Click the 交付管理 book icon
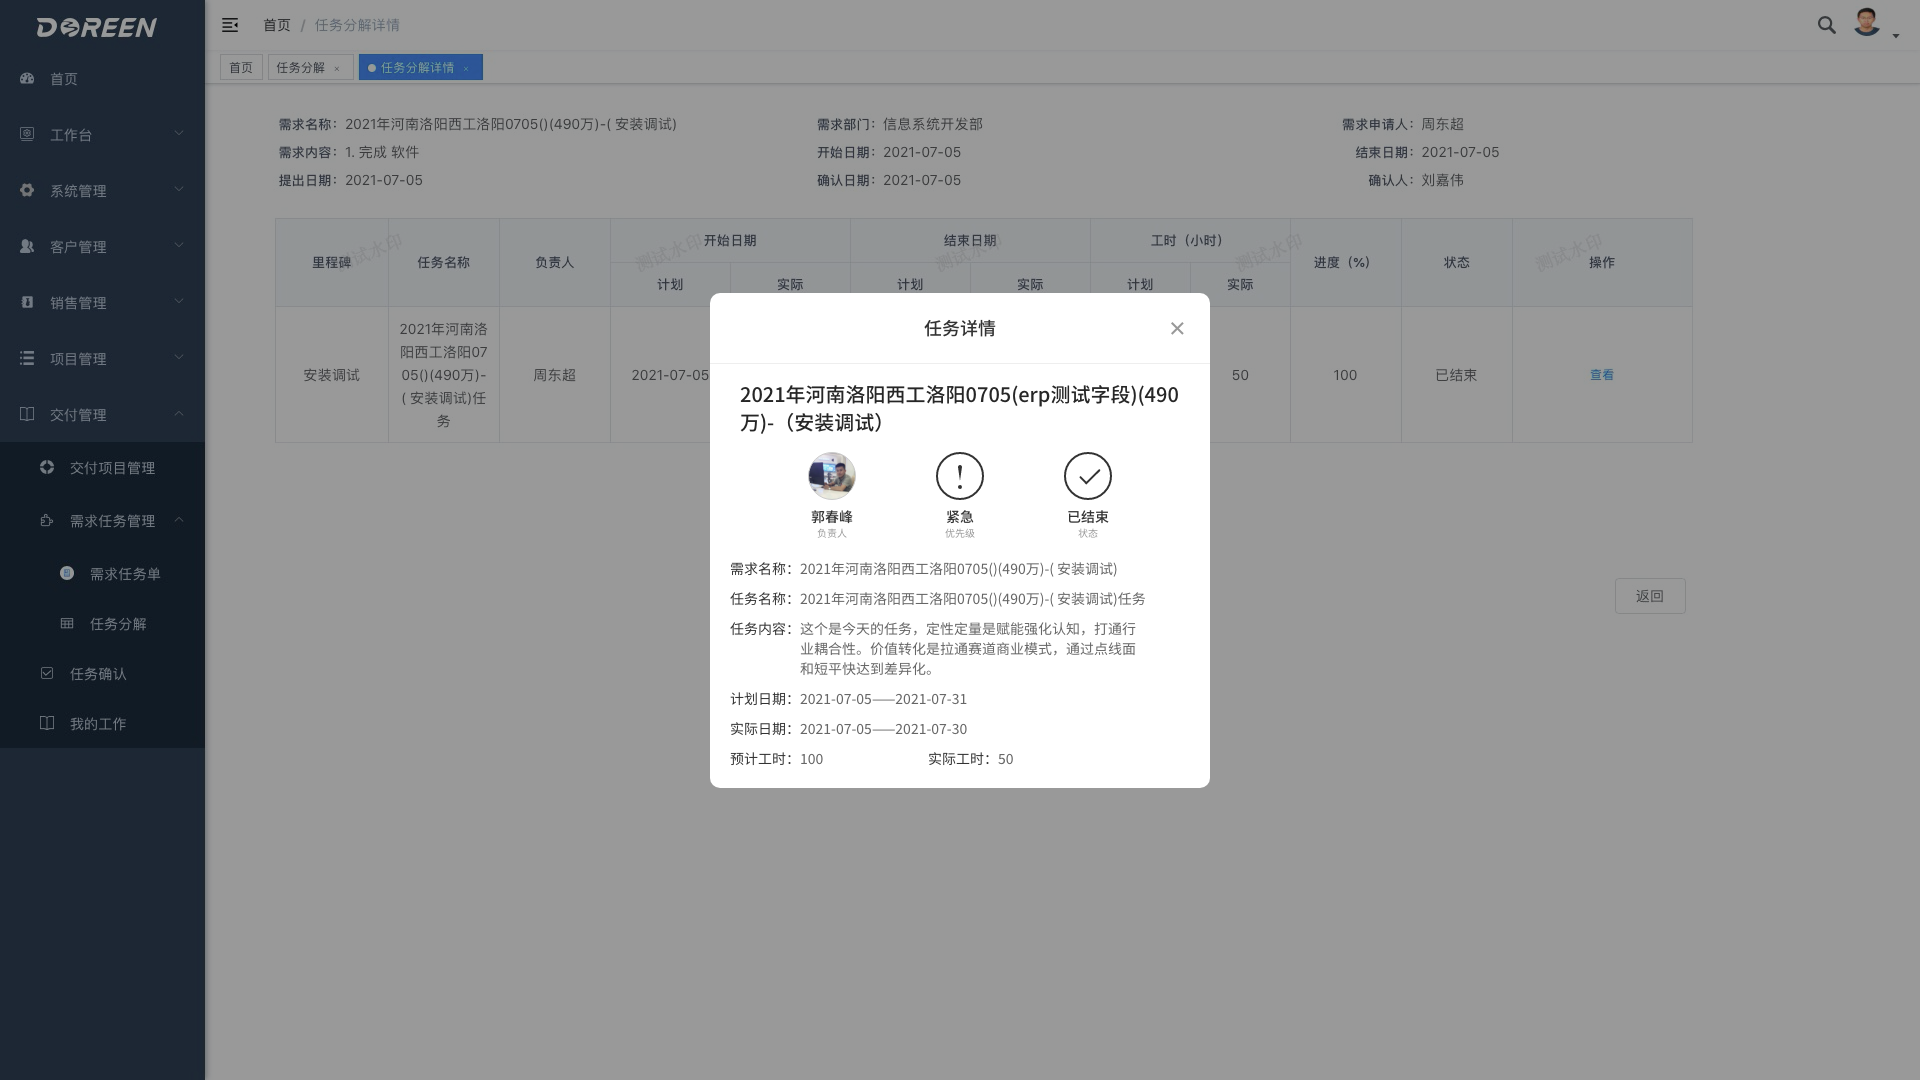The height and width of the screenshot is (1080, 1920). pyautogui.click(x=27, y=414)
